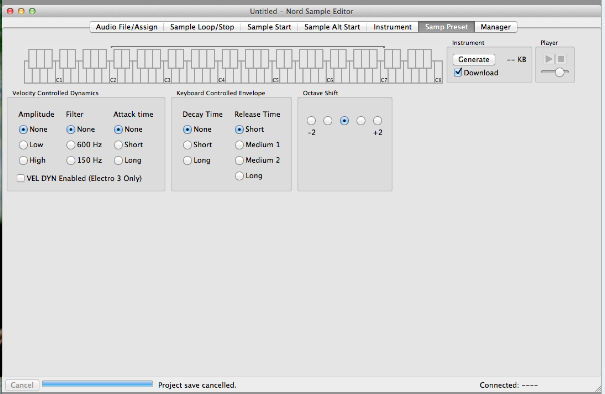Click the Cancel button

coord(22,385)
